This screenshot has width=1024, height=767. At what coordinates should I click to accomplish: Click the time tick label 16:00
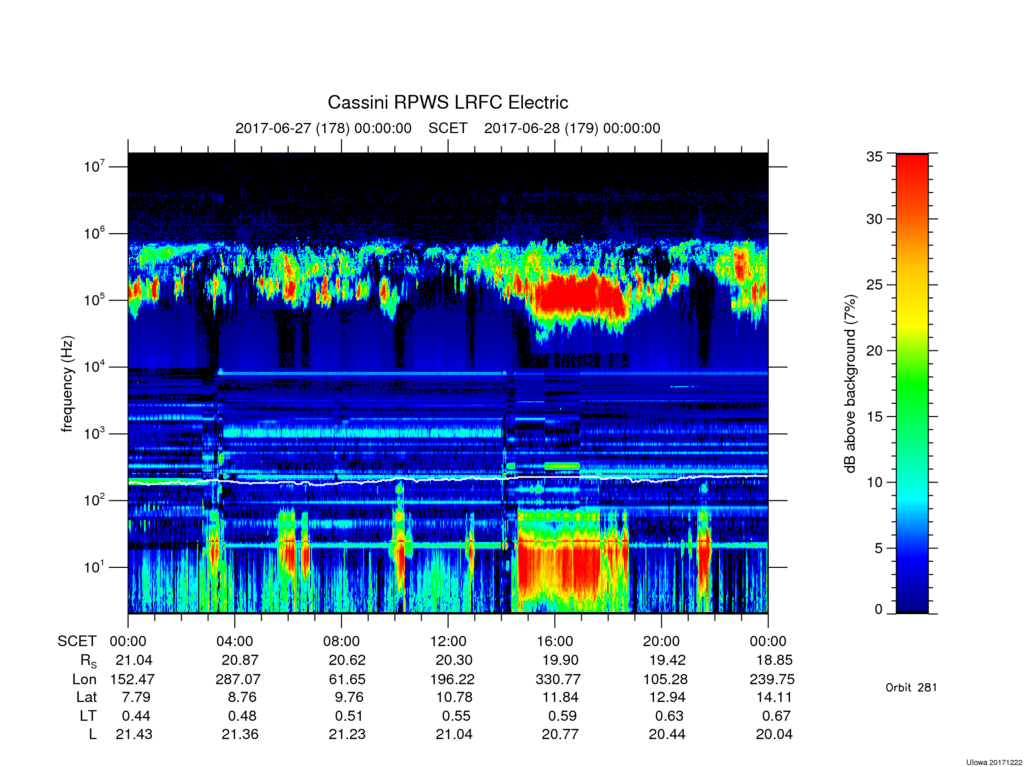554,642
